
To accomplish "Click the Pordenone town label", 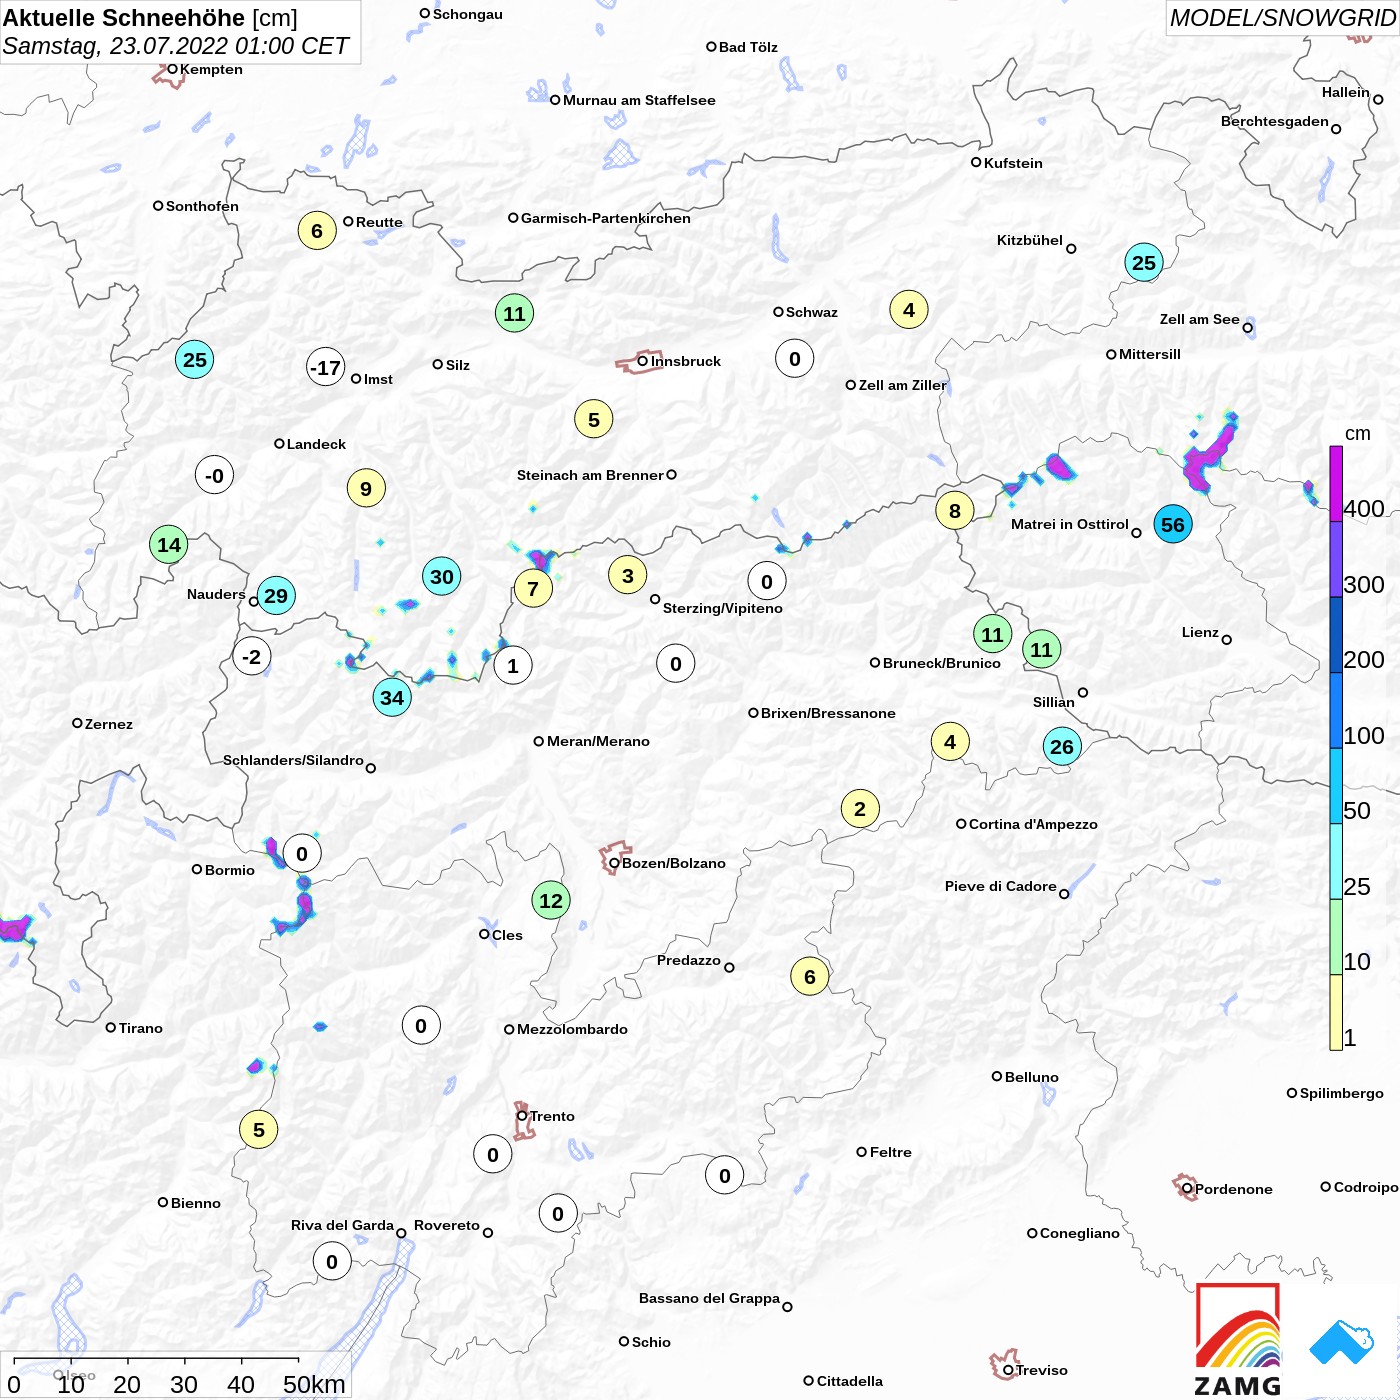I will pyautogui.click(x=1234, y=1189).
